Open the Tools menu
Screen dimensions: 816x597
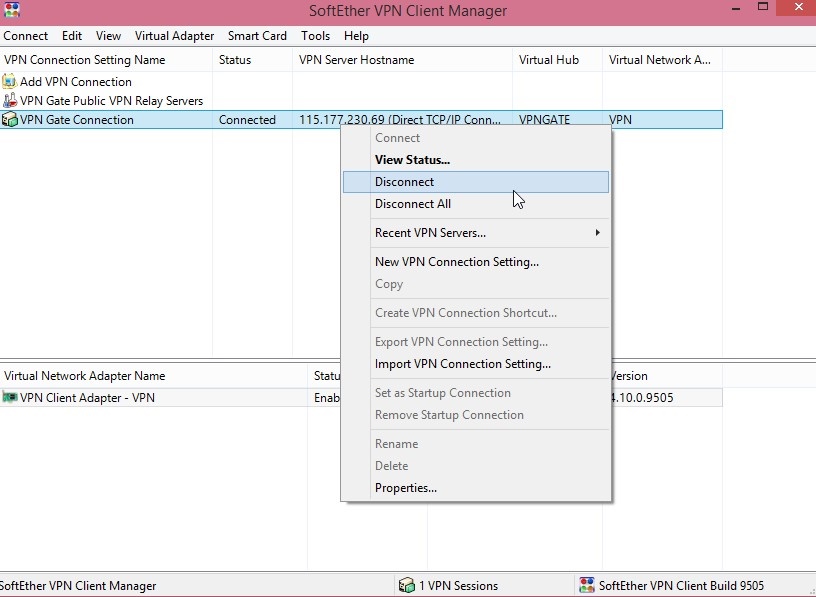point(315,36)
